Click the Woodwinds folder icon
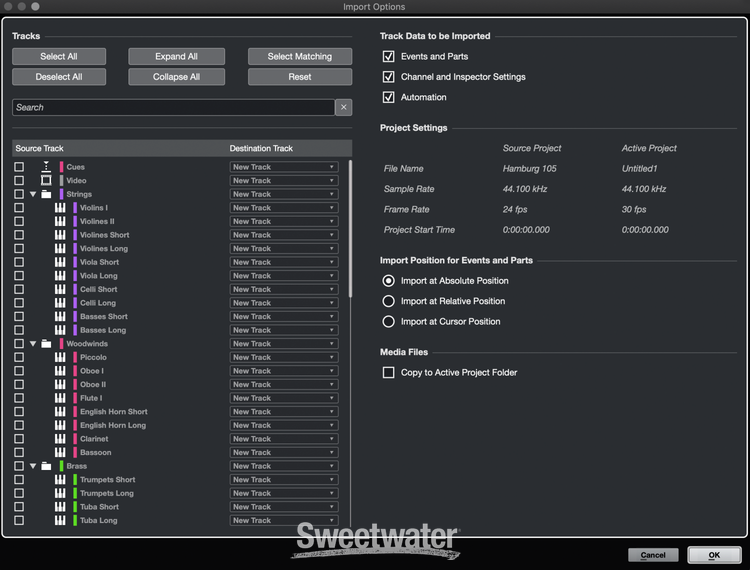The image size is (750, 570). [x=46, y=344]
